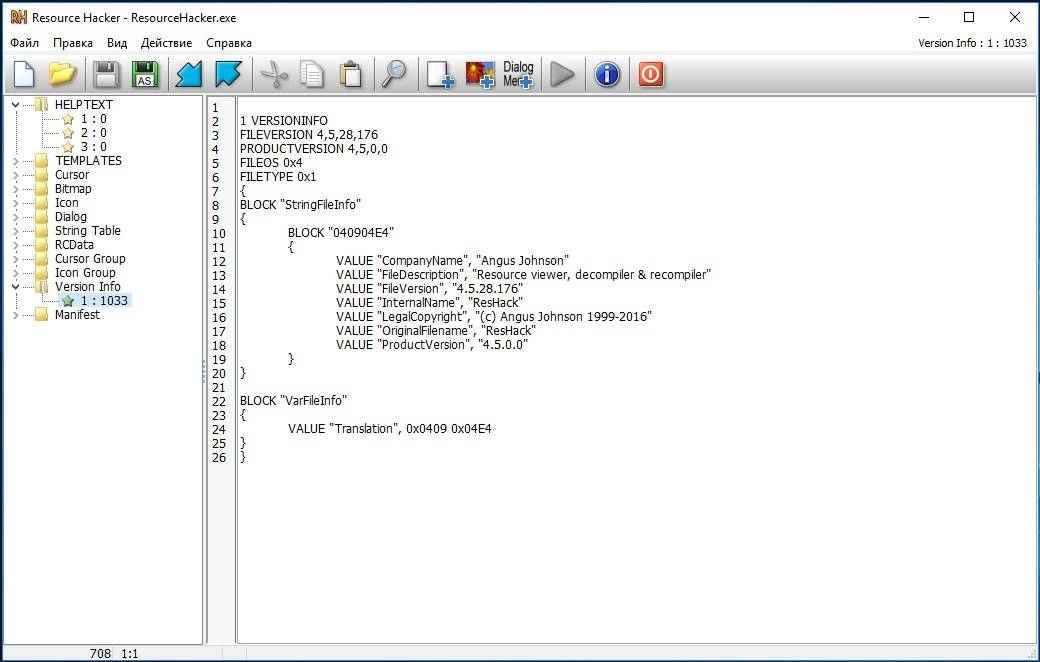Click the red power exit icon

[650, 74]
